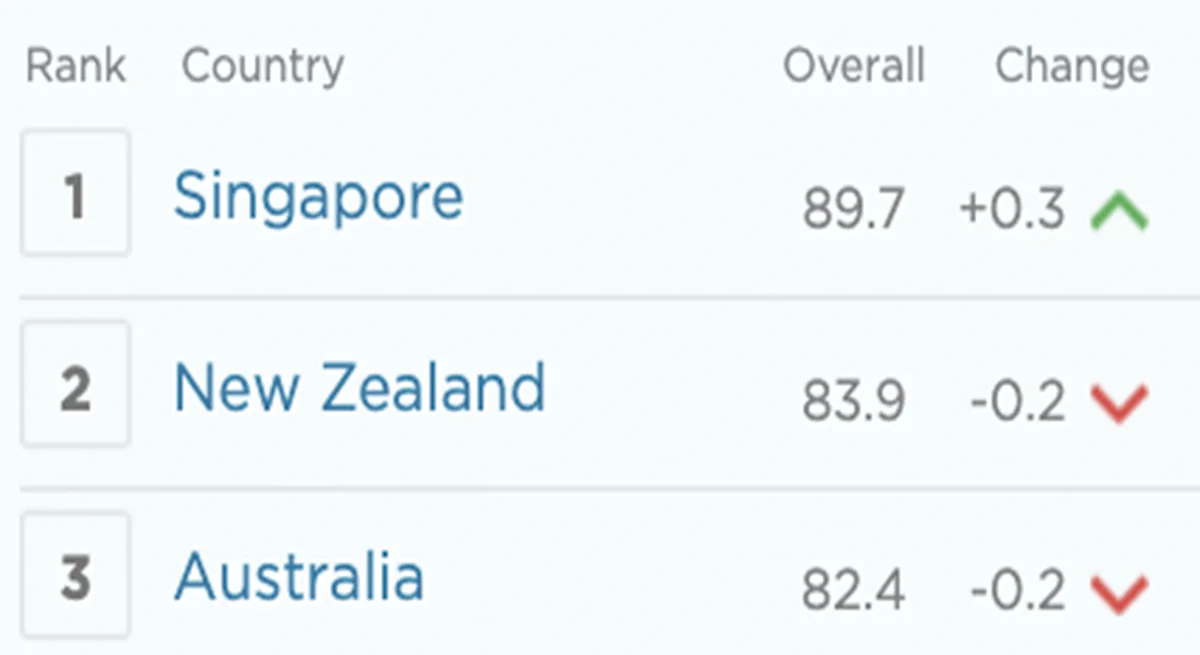The height and width of the screenshot is (655, 1200).
Task: Click the red down arrow for New Zealand
Action: [x=1119, y=403]
